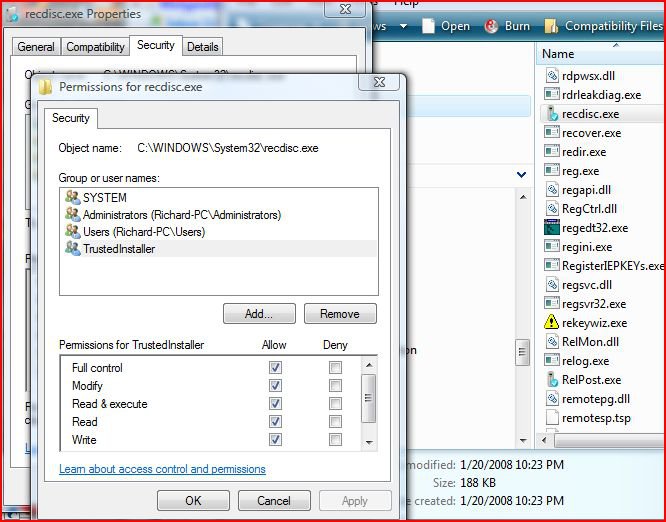Click Compatibility Files in Explorer toolbar
Image resolution: width=666 pixels, height=522 pixels.
[x=603, y=26]
